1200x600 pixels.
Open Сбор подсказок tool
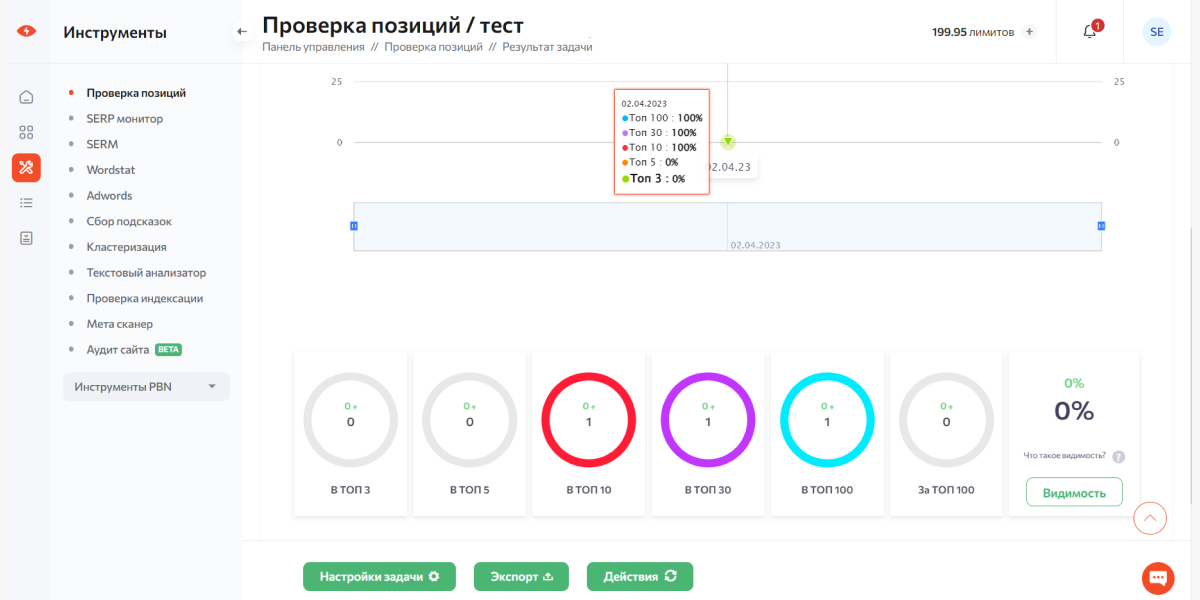(x=129, y=221)
